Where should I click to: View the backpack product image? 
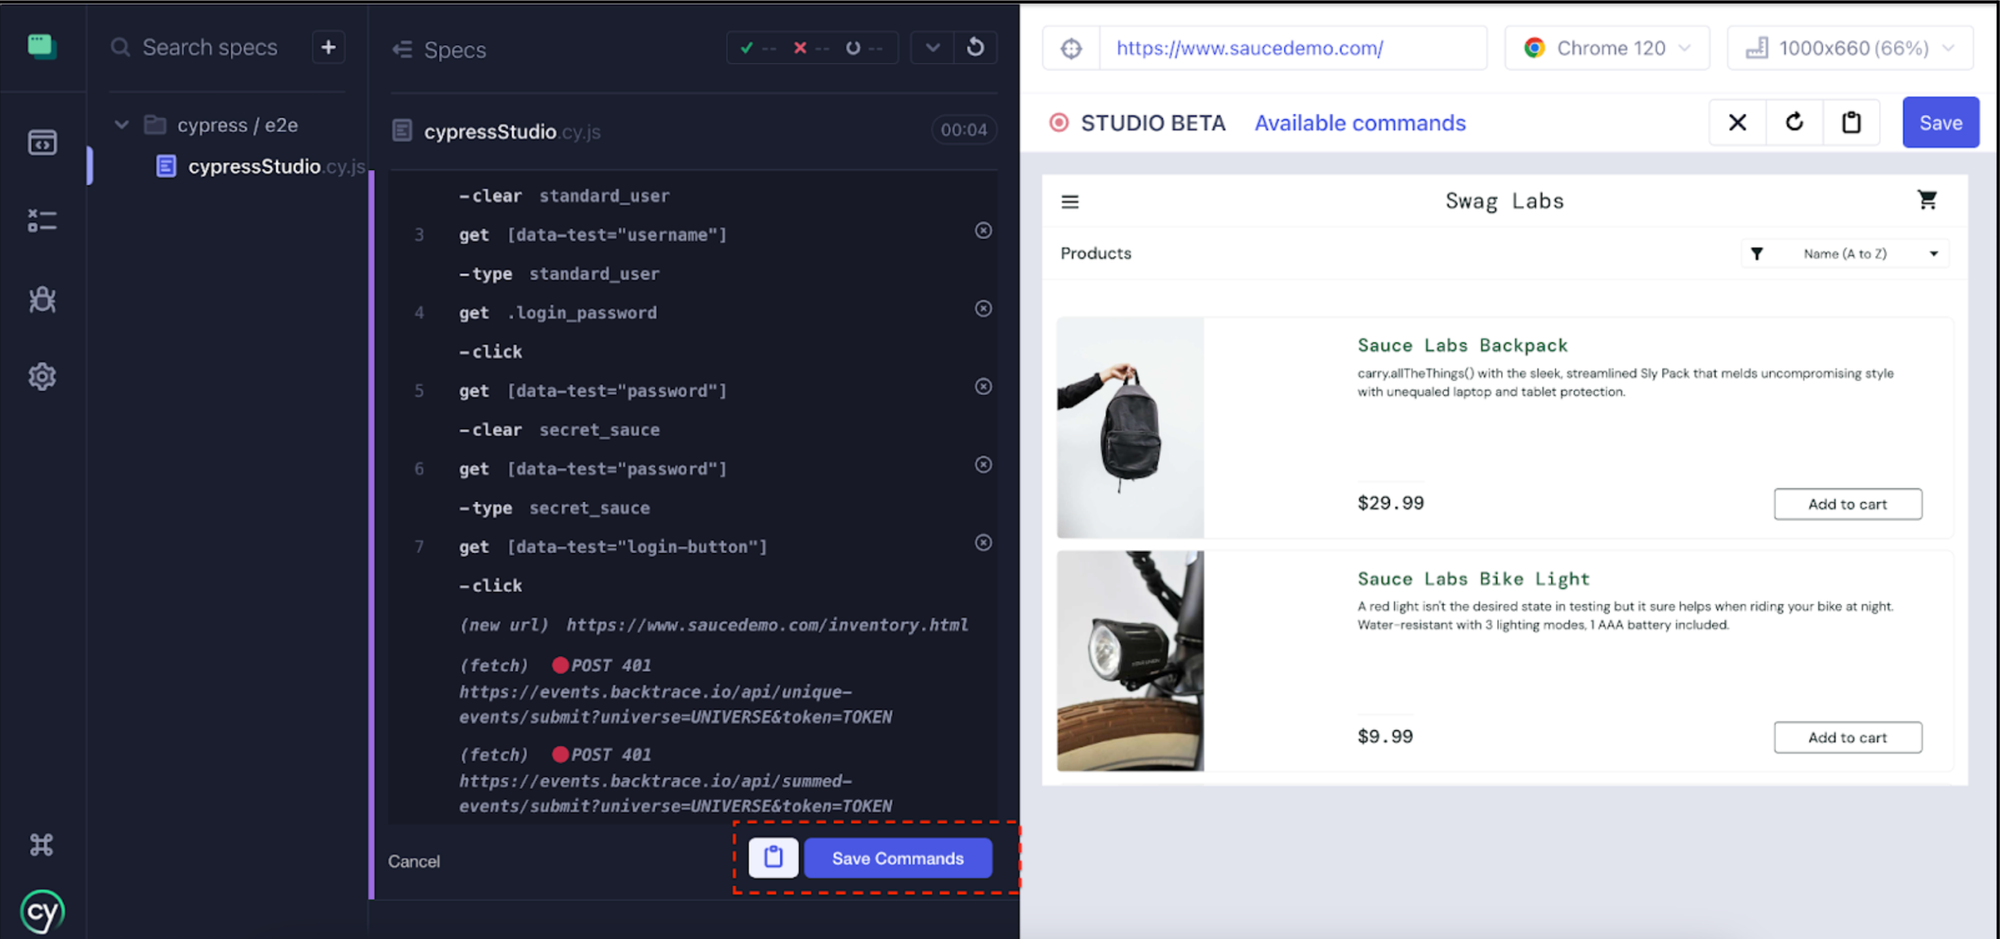click(1131, 428)
